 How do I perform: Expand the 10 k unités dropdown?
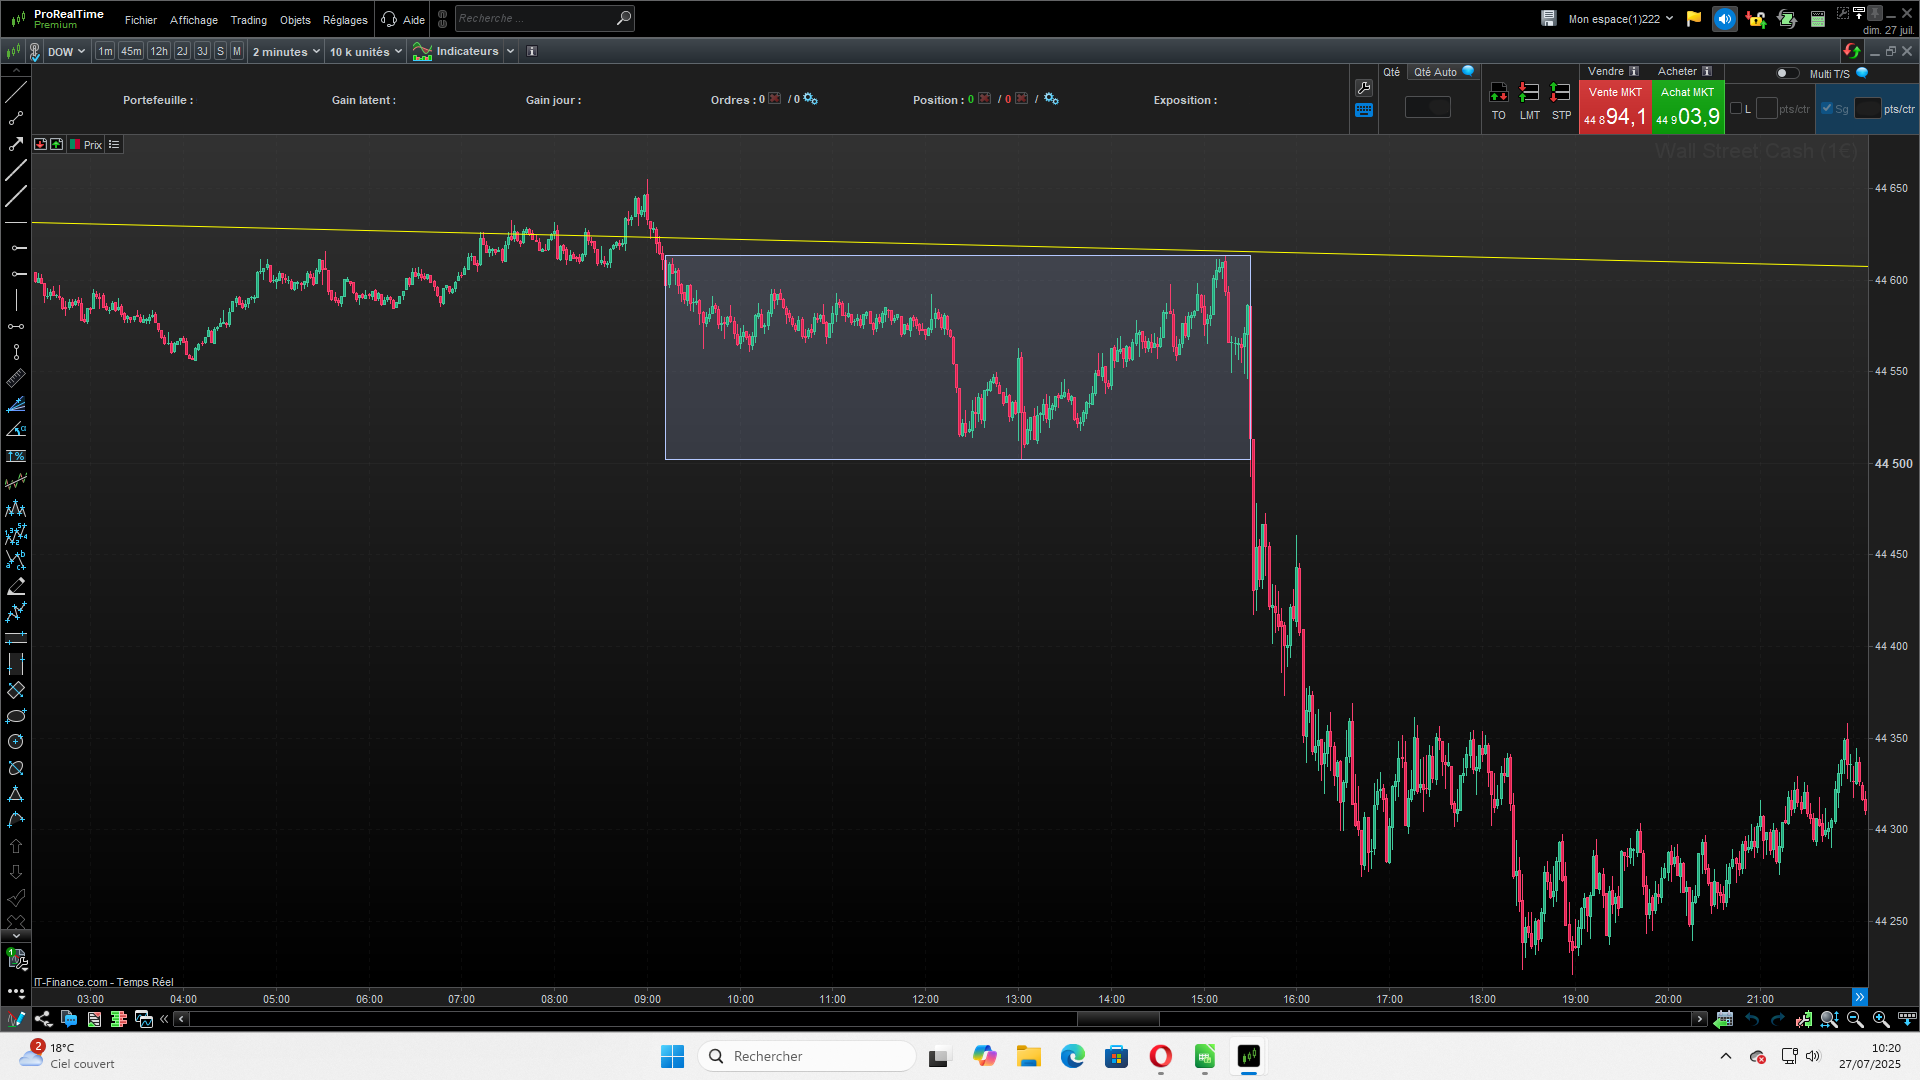click(365, 52)
